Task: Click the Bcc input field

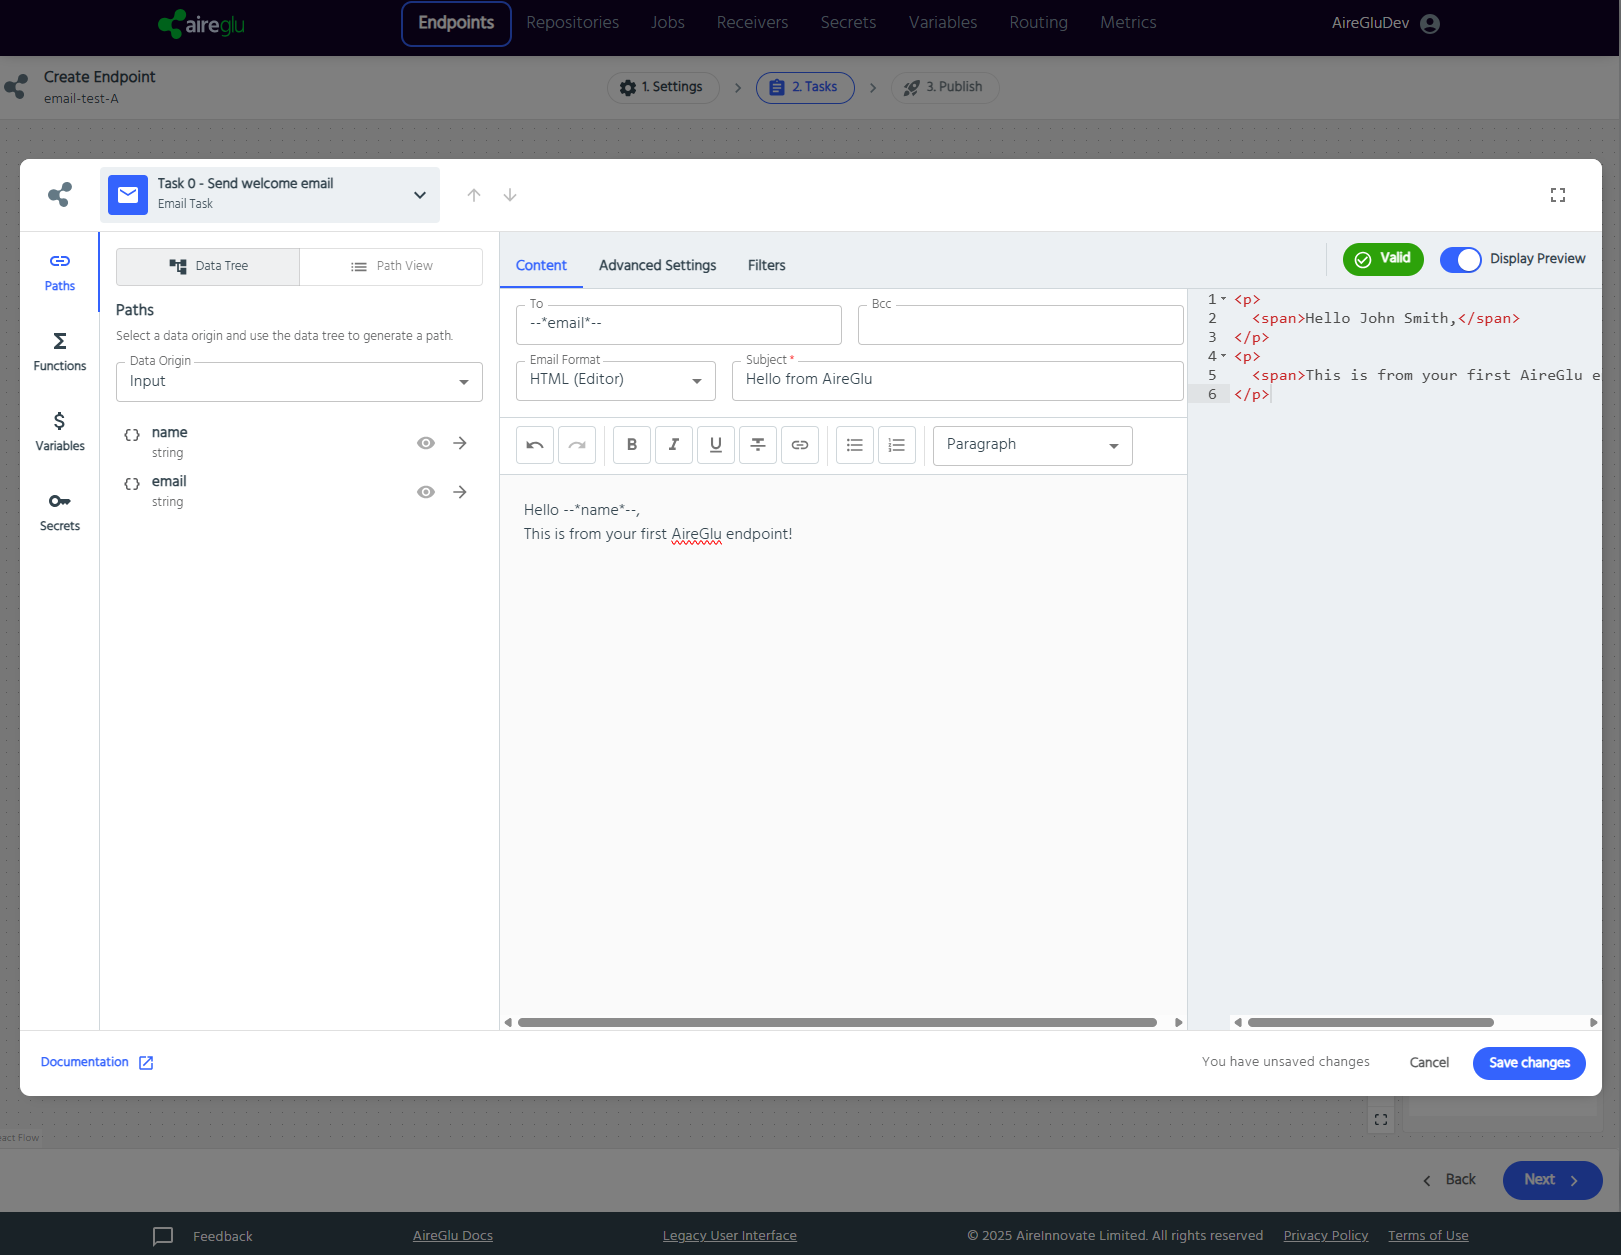Action: point(1021,324)
